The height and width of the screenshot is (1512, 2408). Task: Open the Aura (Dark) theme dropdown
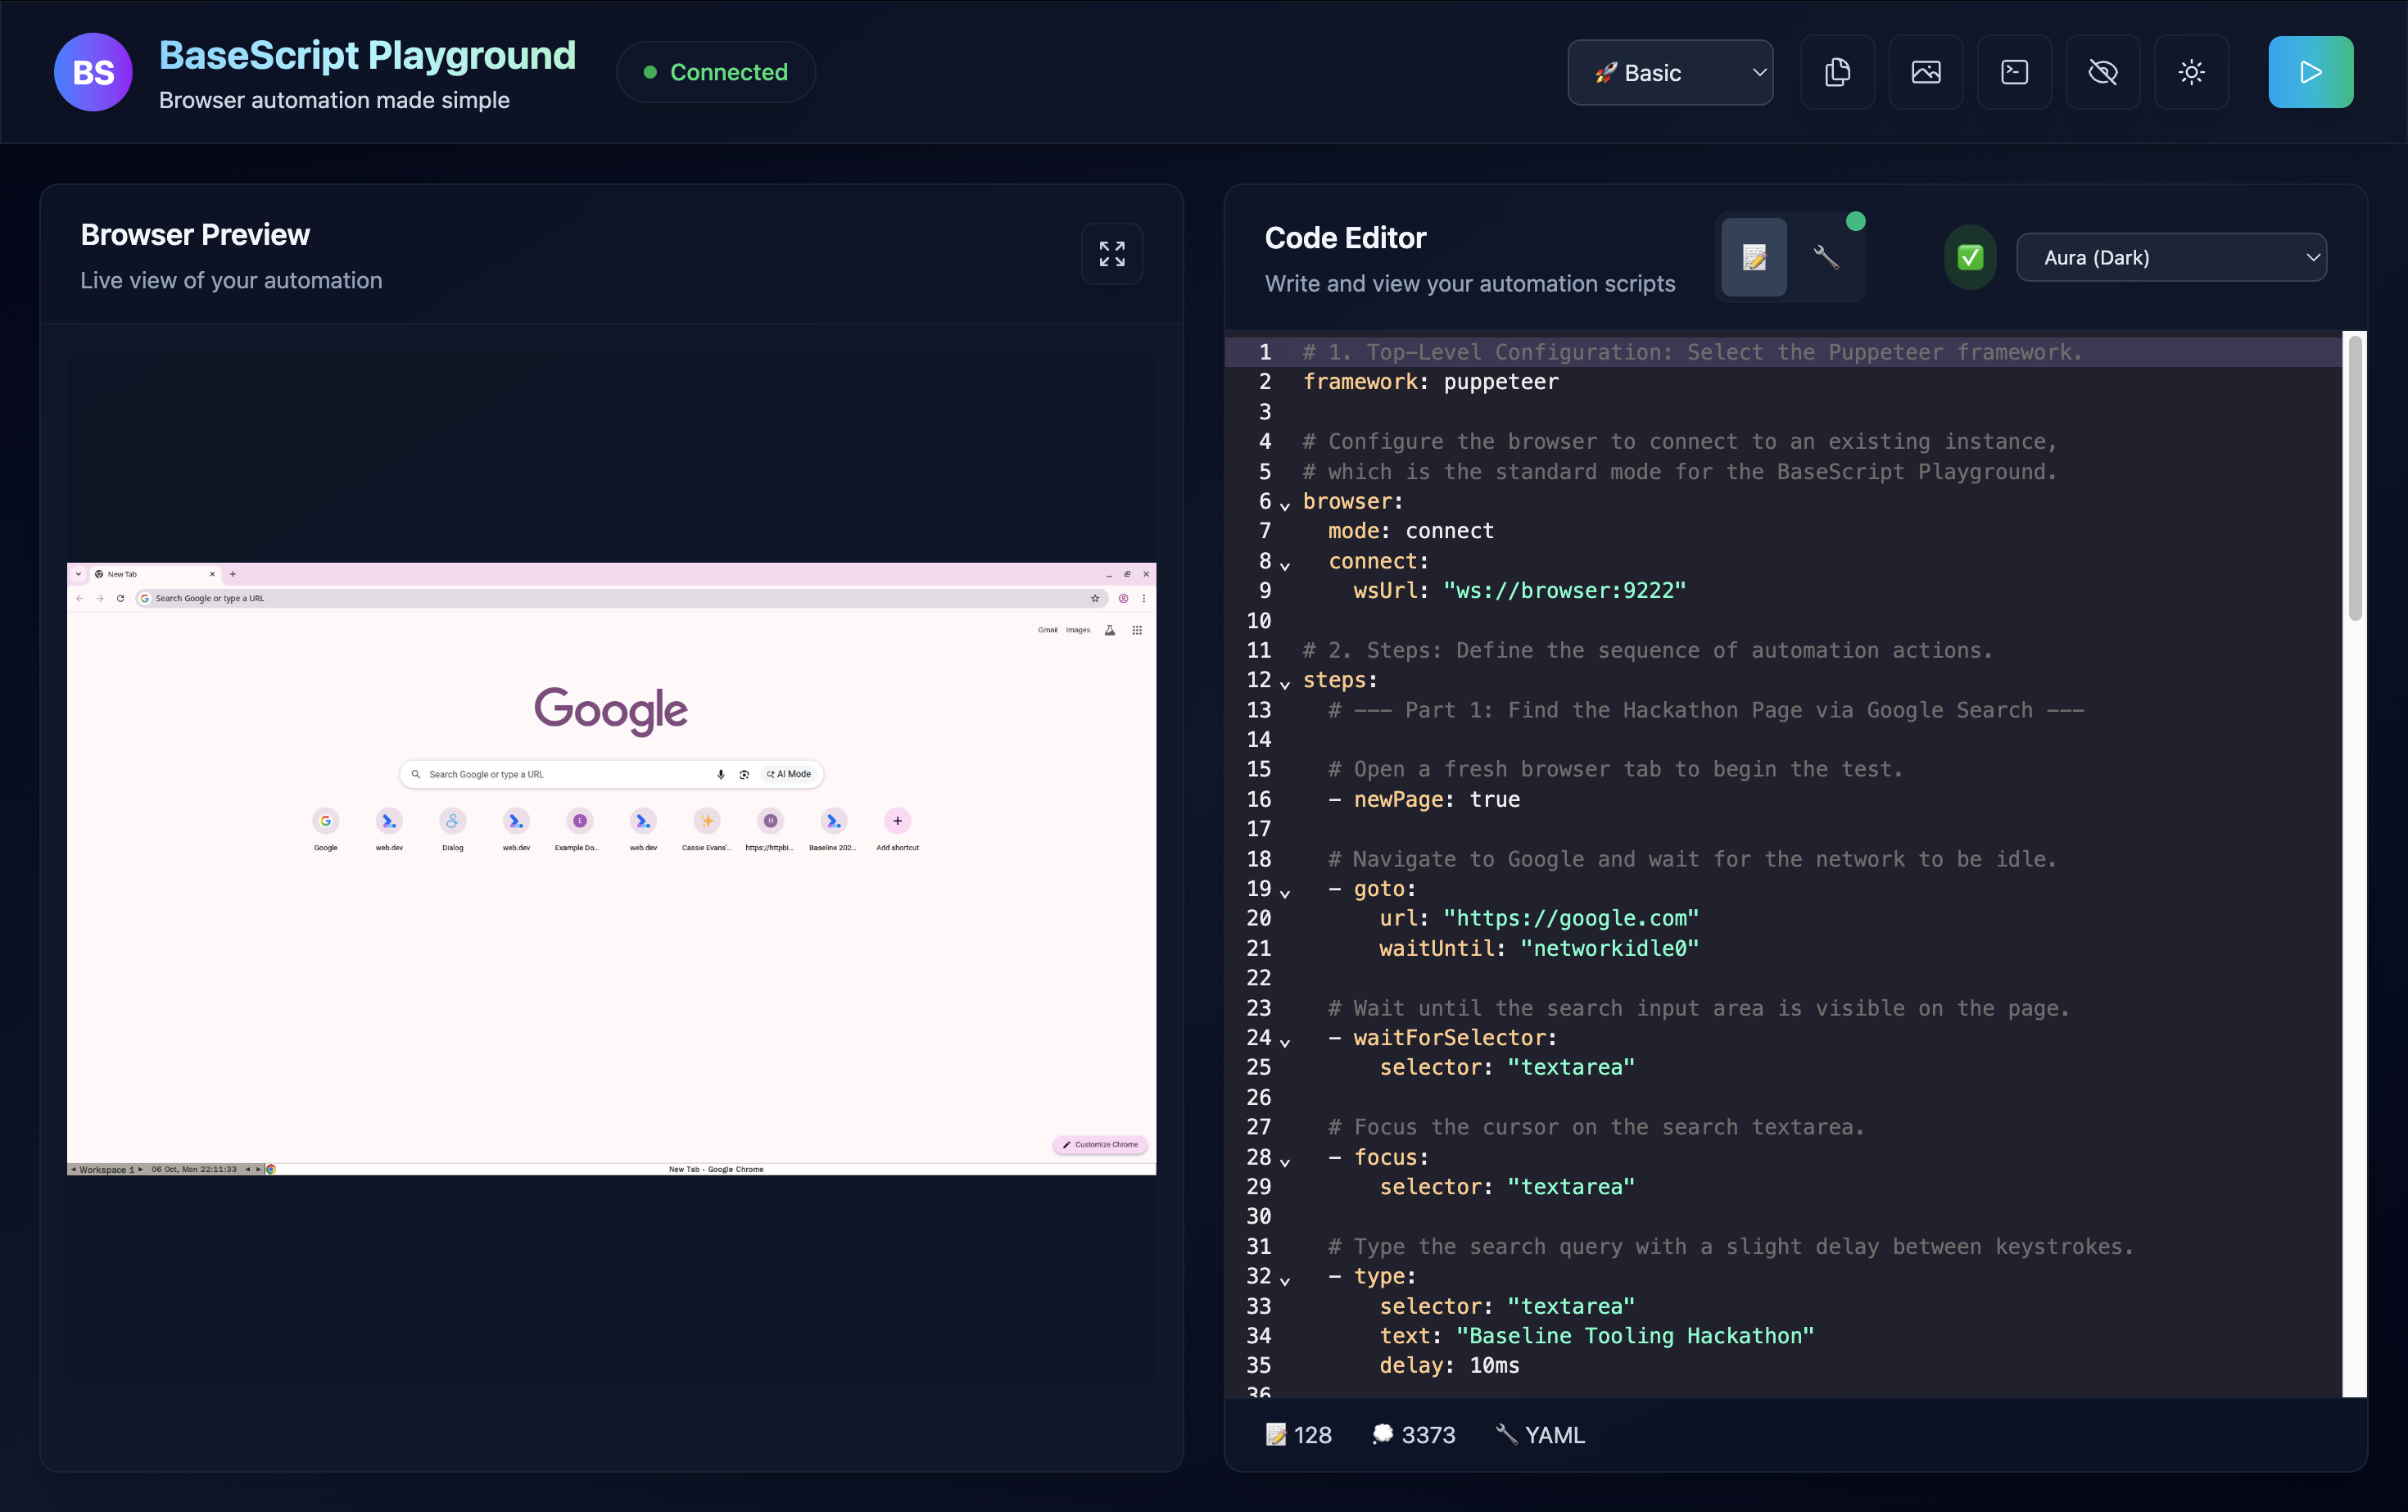click(x=2171, y=257)
